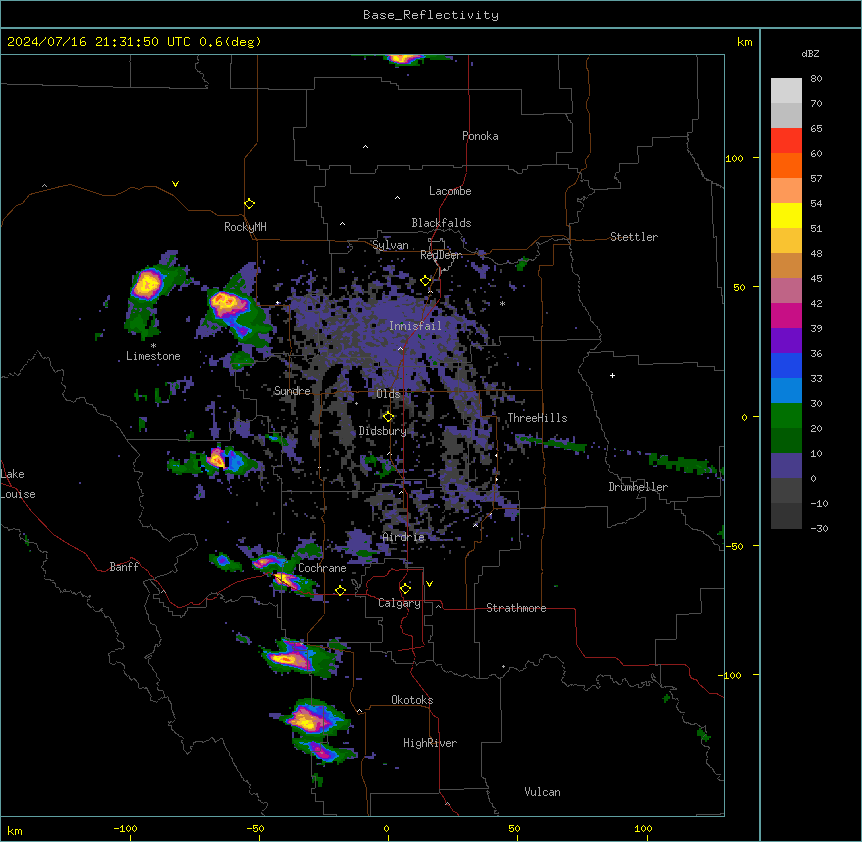Screen dimensions: 862x842
Task: Click the Base_Reflectivity title text
Action: tap(431, 15)
